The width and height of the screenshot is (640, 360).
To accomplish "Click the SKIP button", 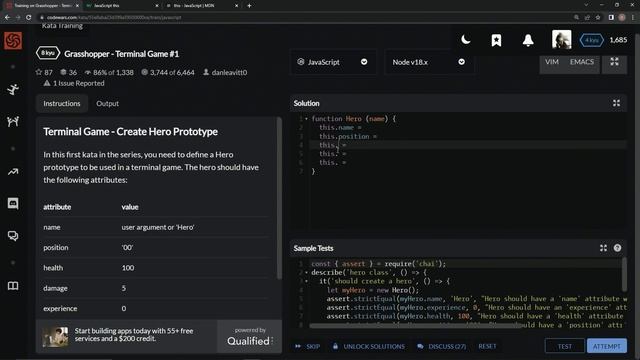I will (307, 346).
